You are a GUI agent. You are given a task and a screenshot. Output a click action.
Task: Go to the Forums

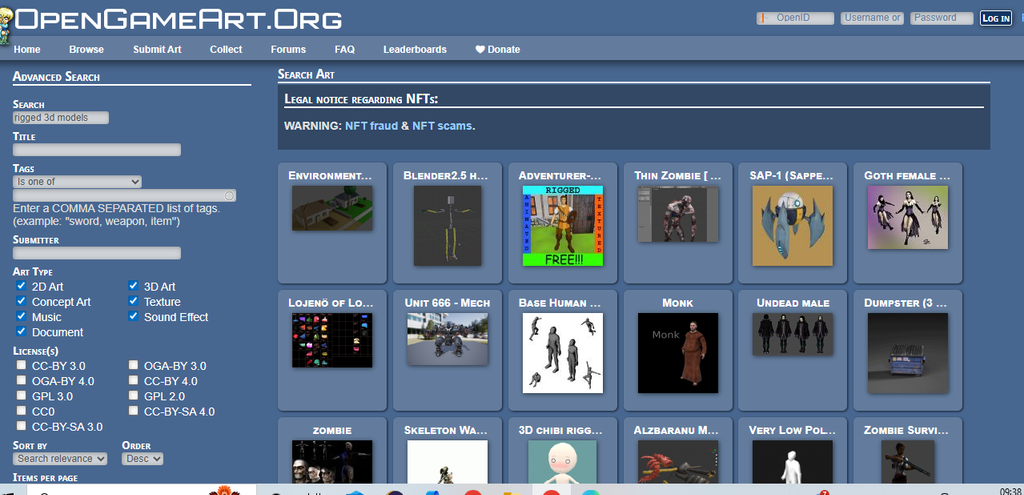coord(288,50)
